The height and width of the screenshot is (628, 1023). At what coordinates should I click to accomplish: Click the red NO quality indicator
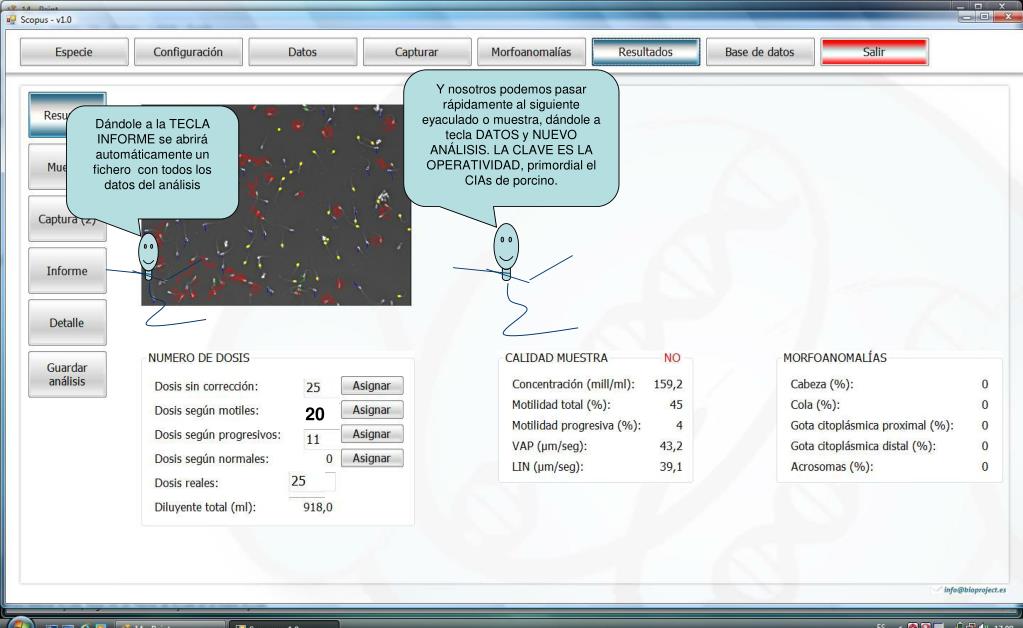[672, 358]
